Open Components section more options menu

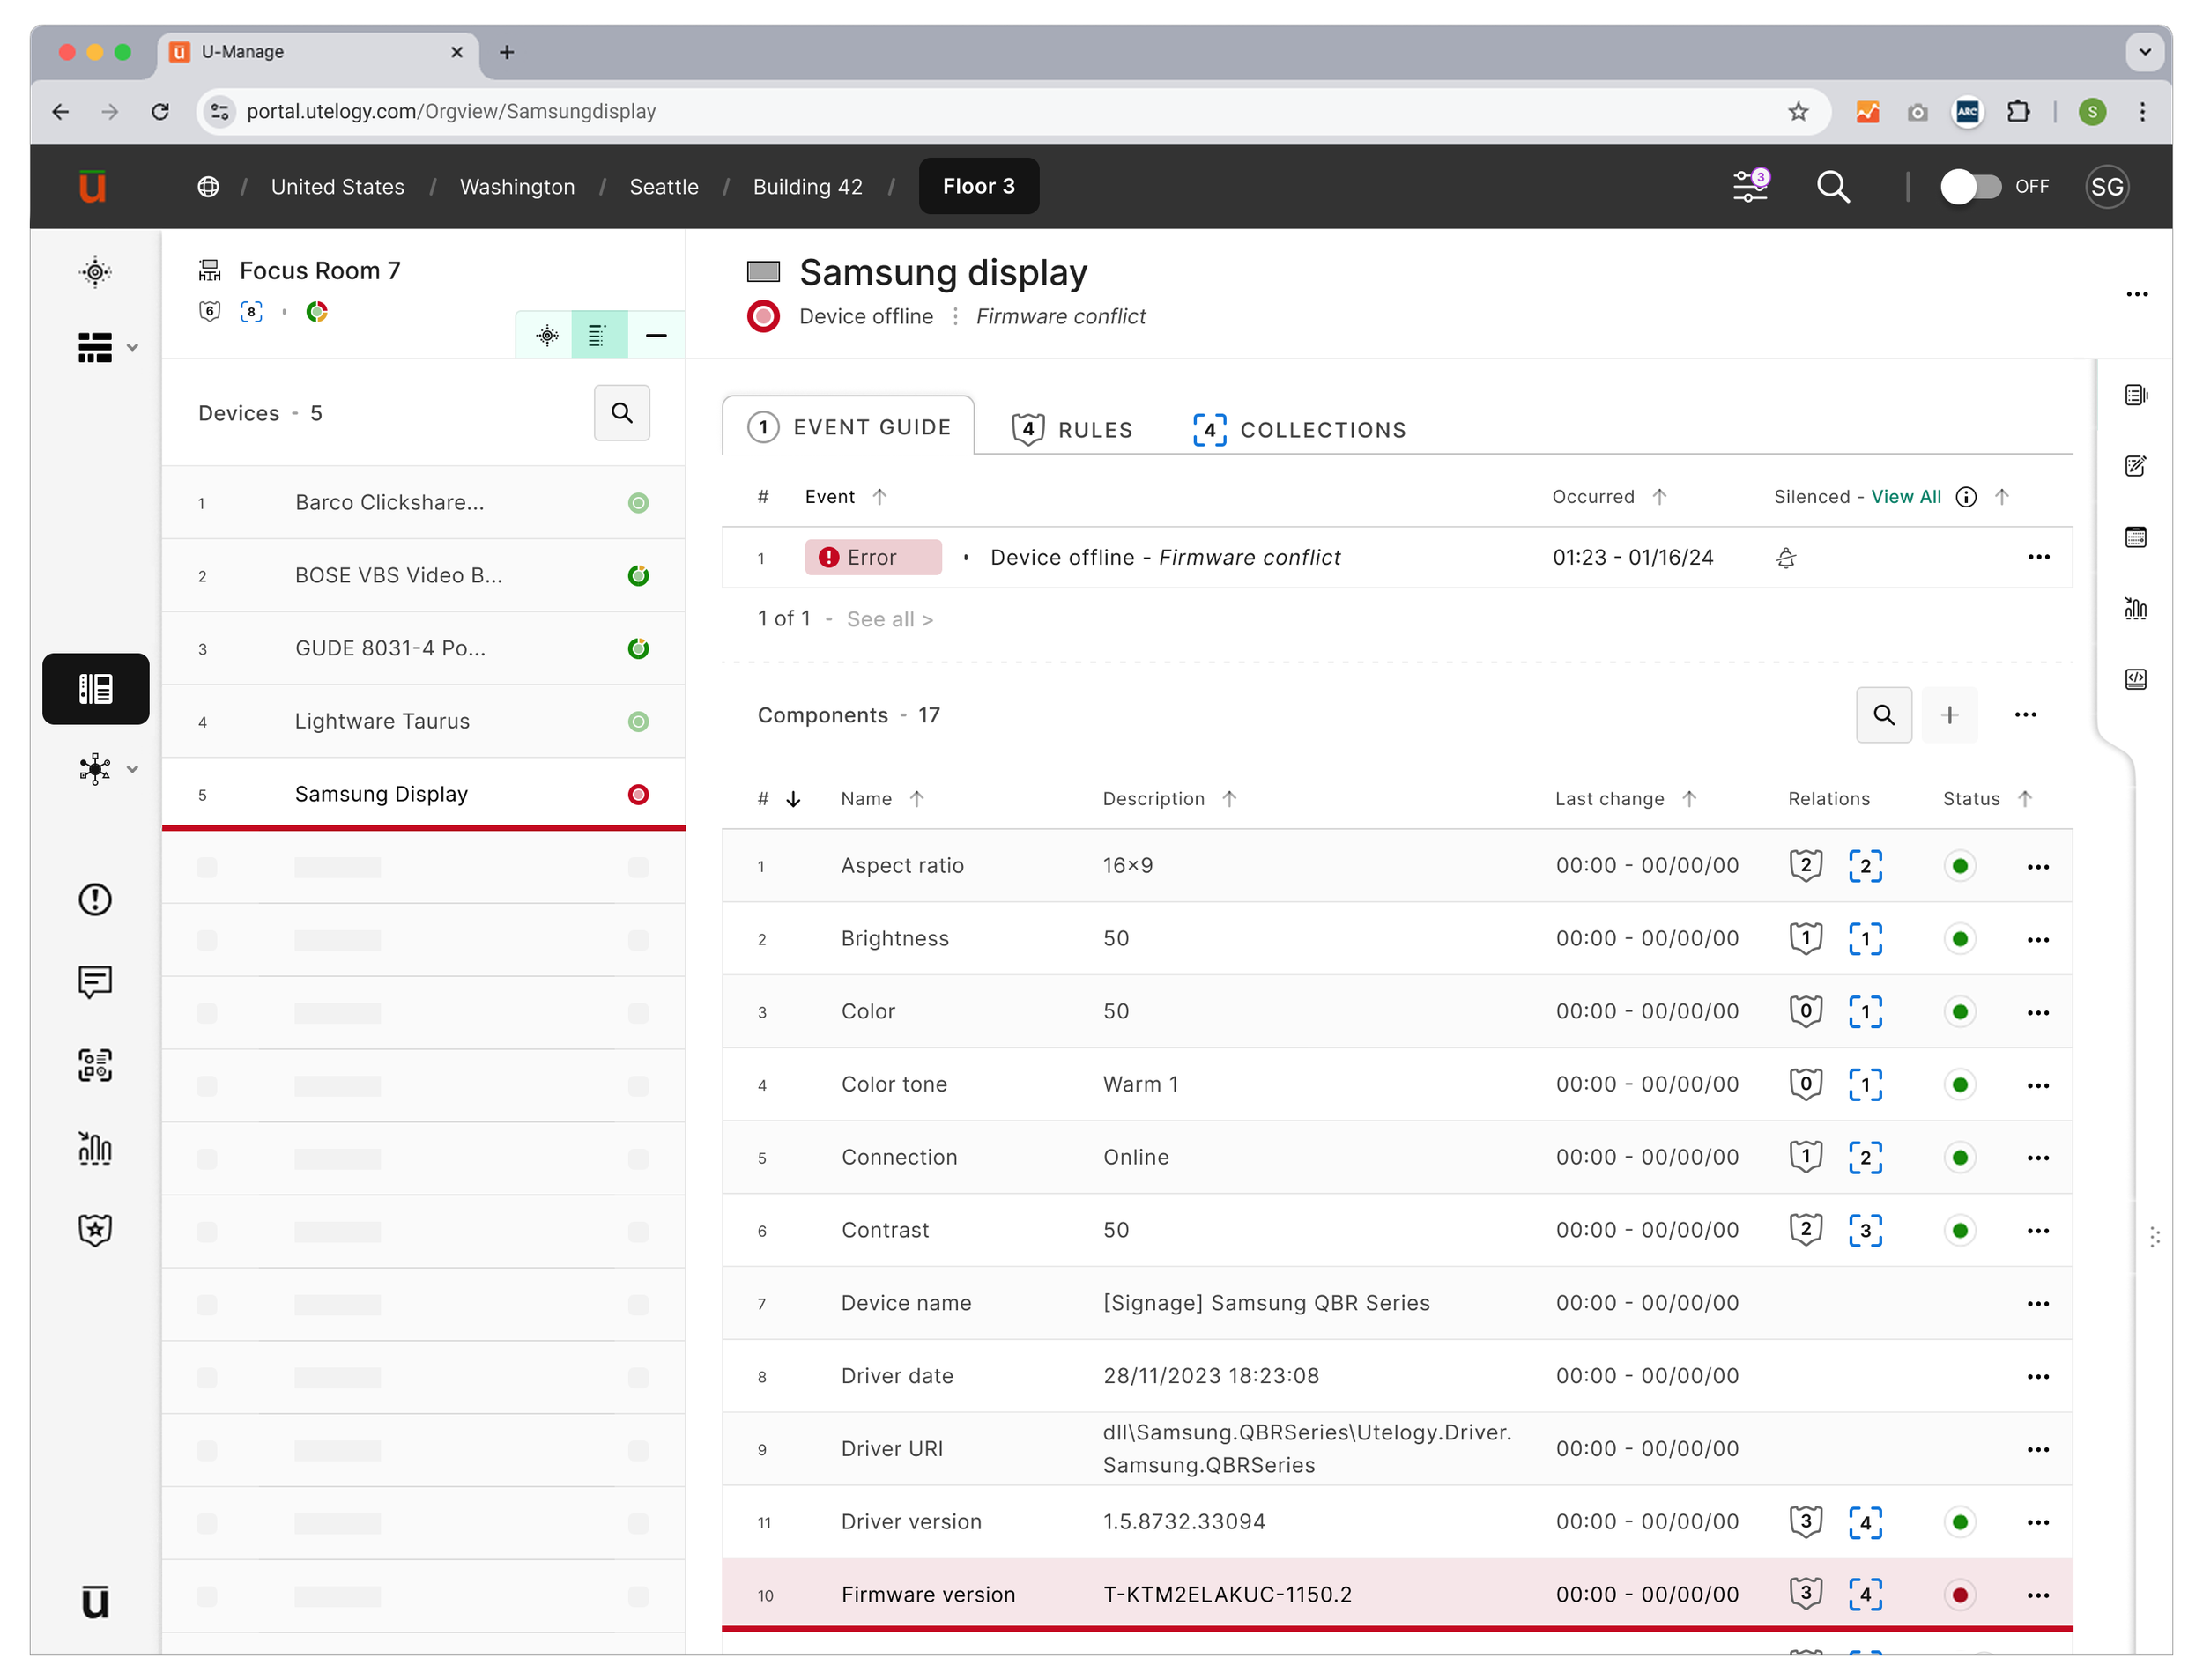click(2026, 715)
